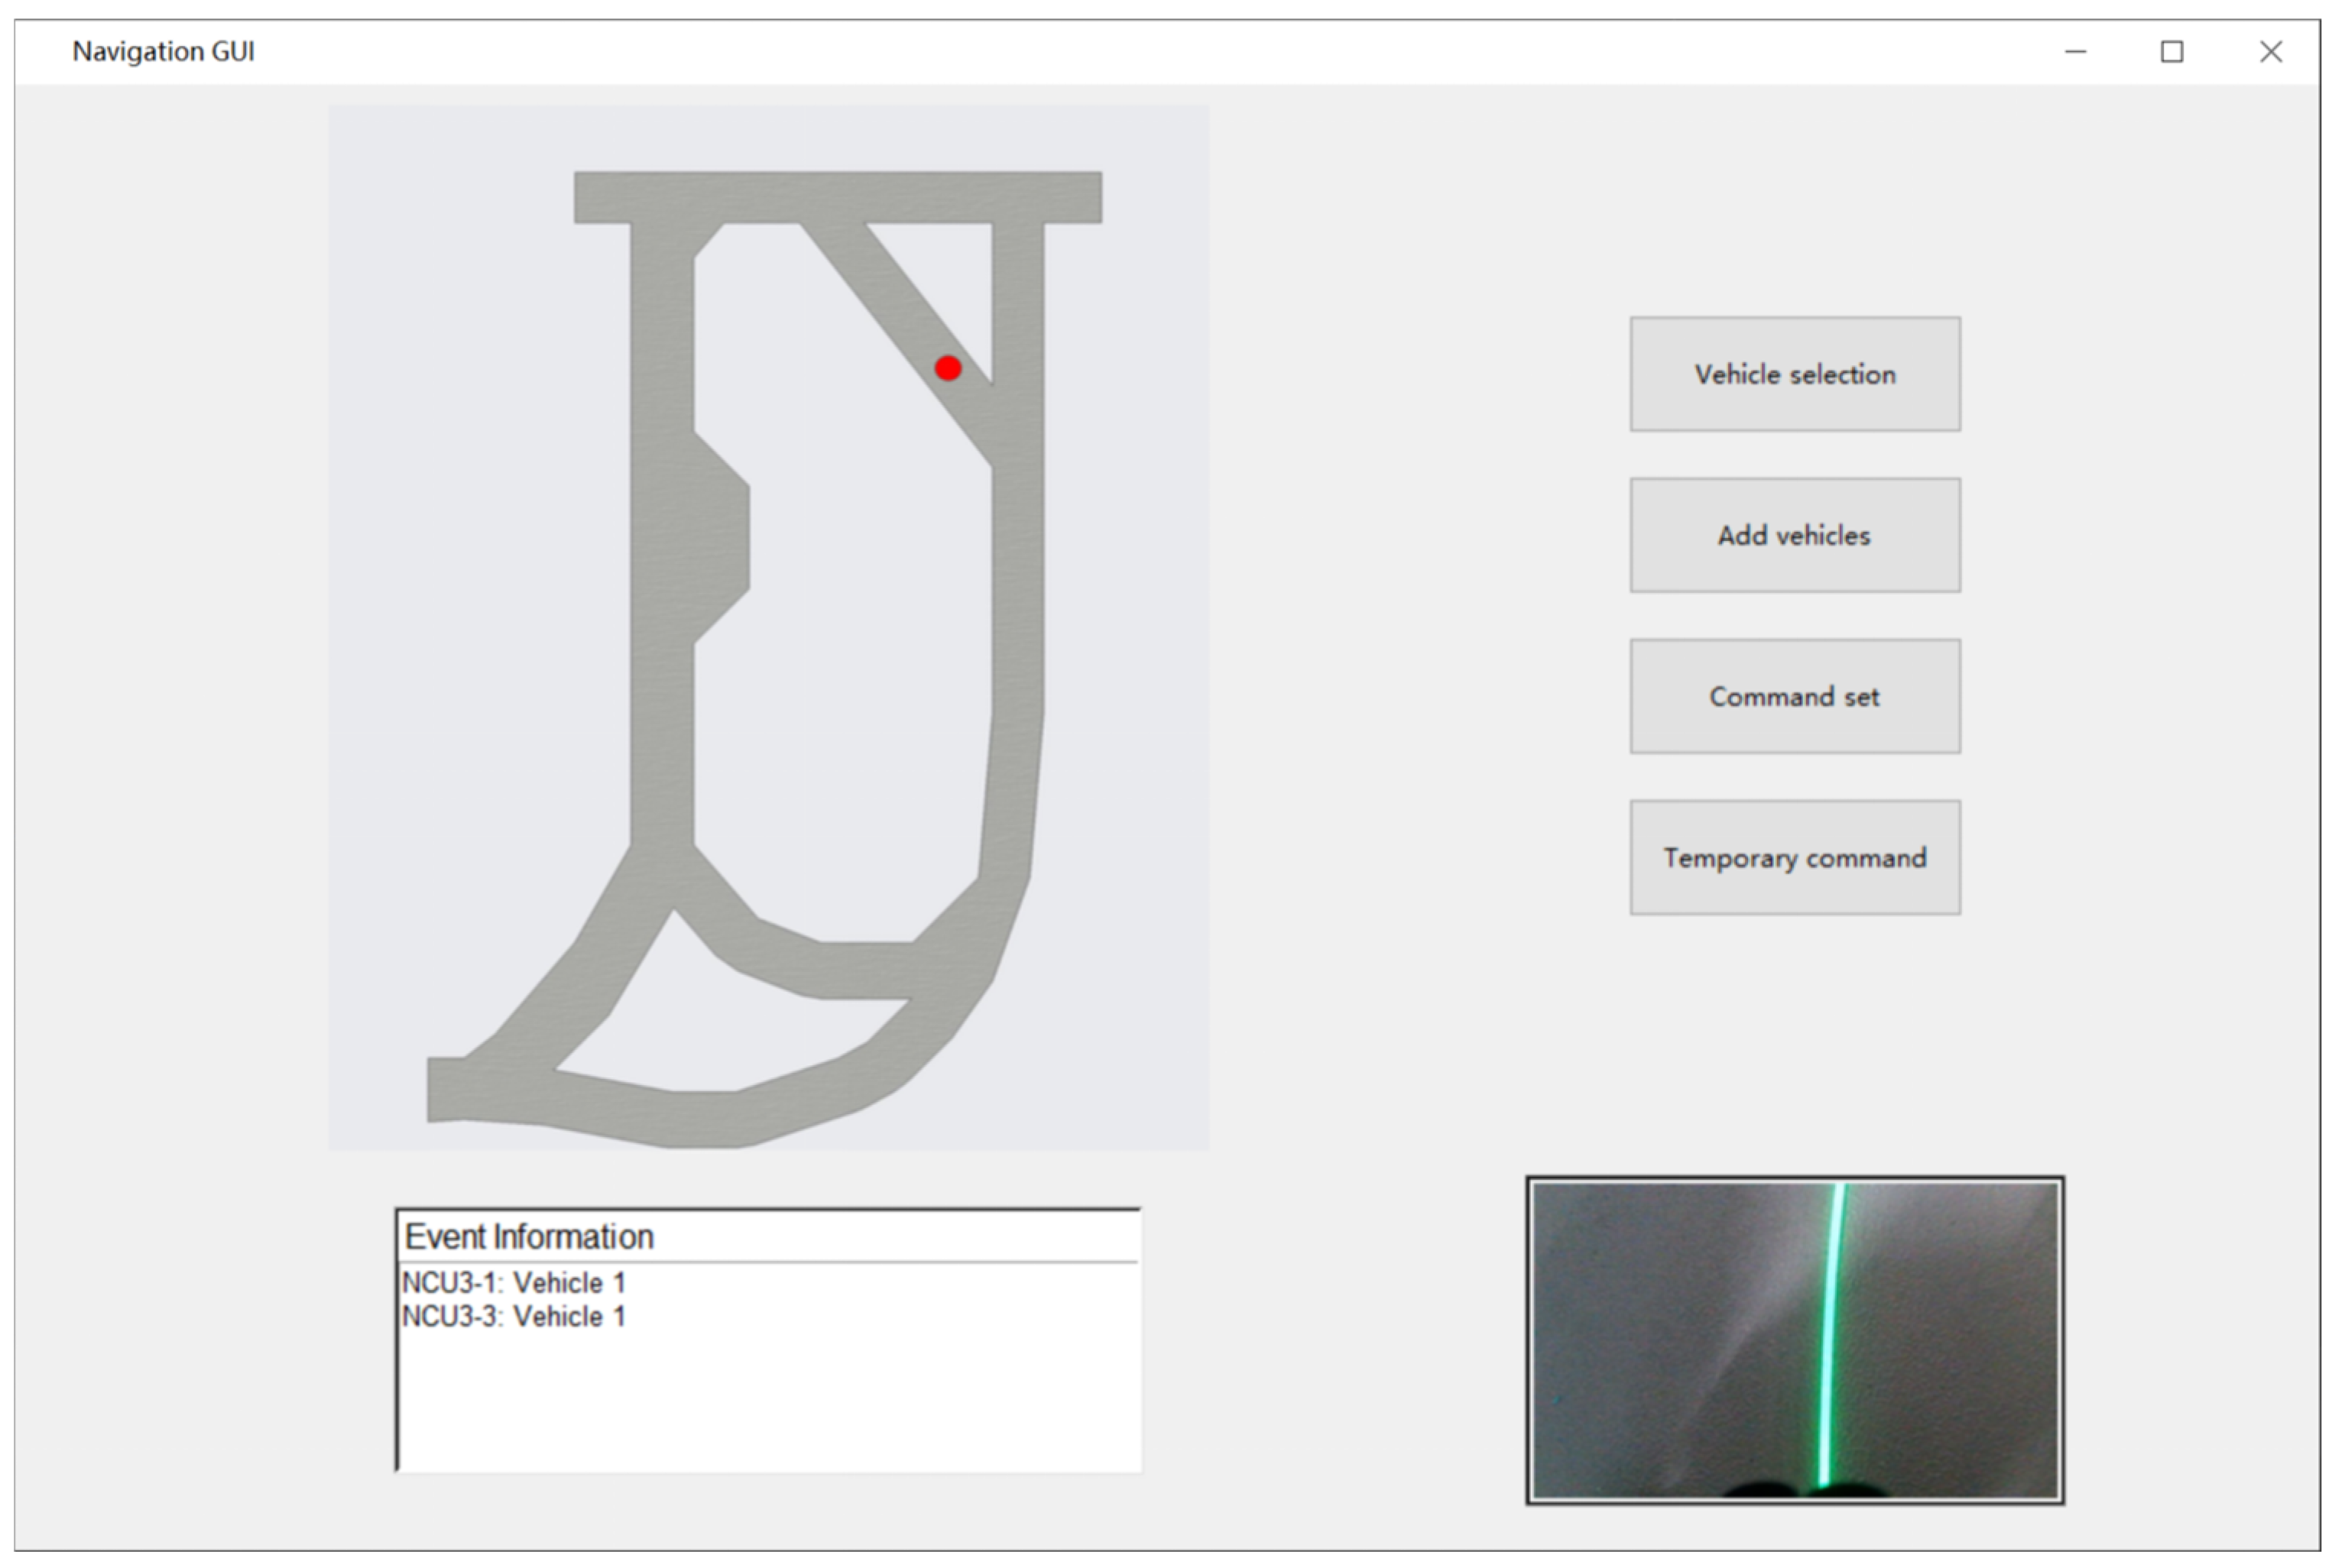Select event entry NCU3-1: Vehicle 1
Screen dimensions: 2335x1568
[513, 1283]
